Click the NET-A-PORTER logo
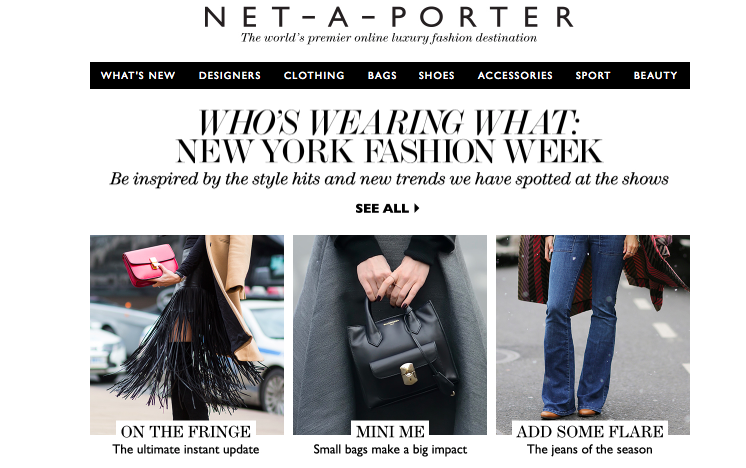This screenshot has width=746, height=468. click(389, 17)
